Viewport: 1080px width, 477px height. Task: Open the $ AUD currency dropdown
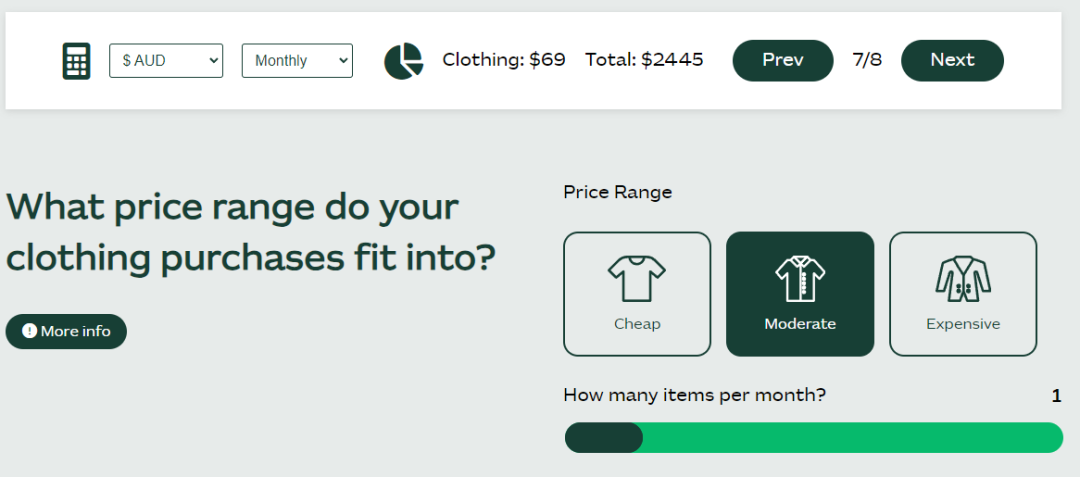click(x=166, y=61)
